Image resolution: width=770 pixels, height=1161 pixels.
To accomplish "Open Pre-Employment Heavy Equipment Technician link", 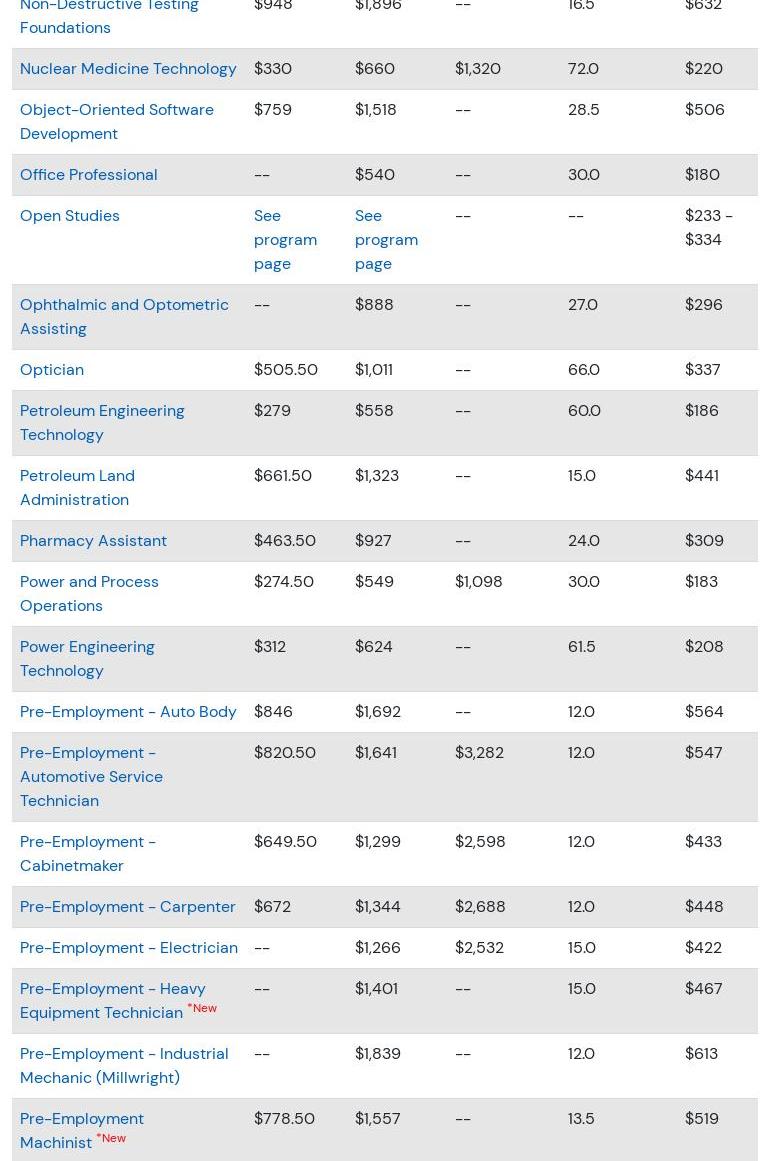I will point(112,1000).
